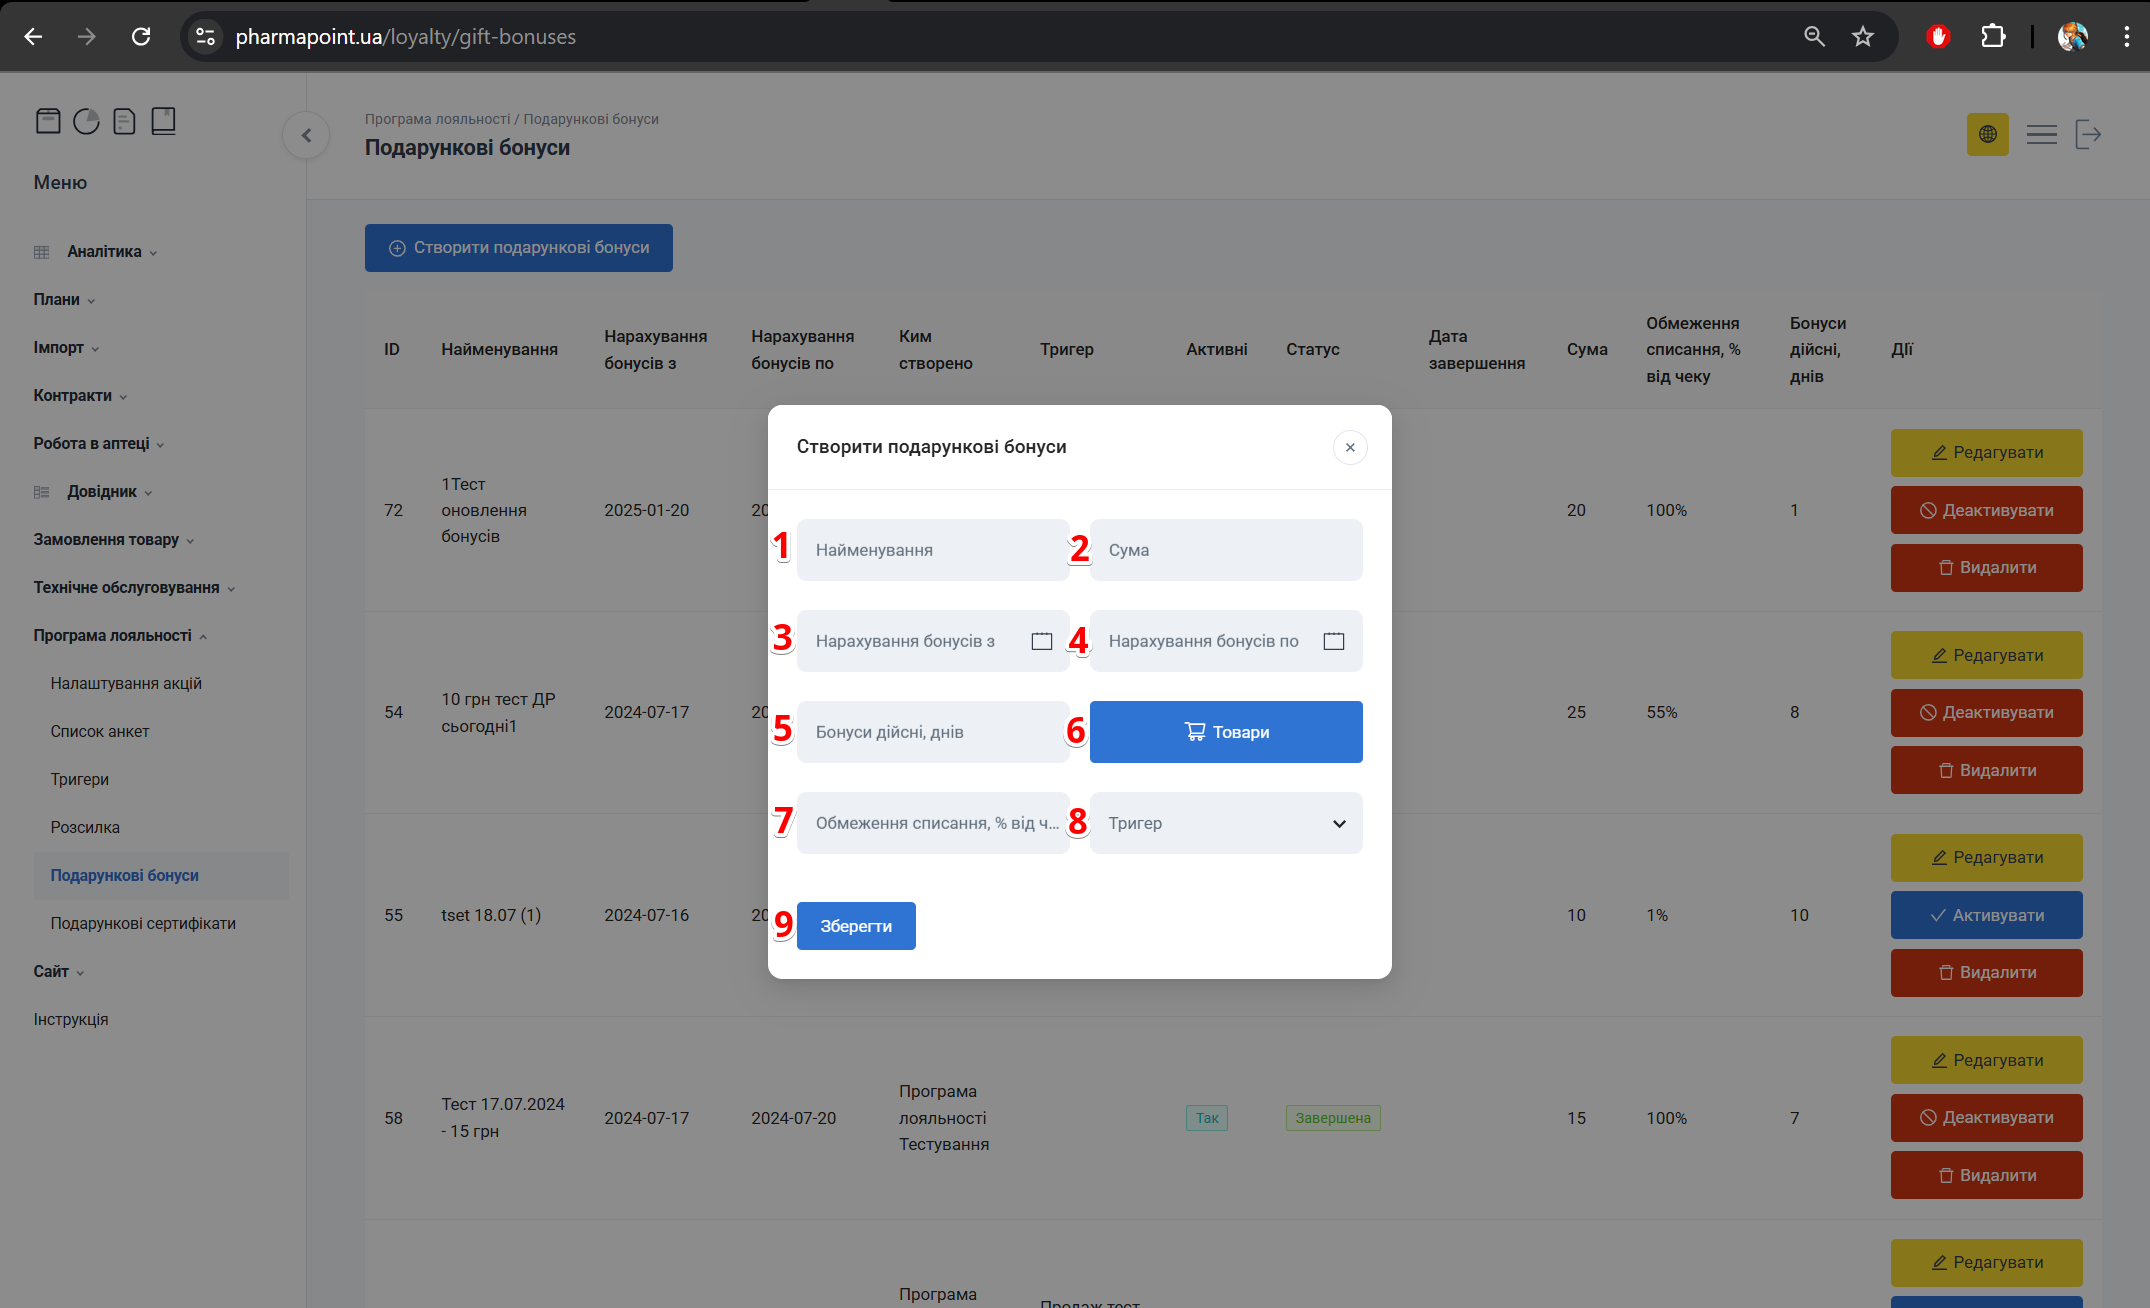
Task: Click the logout icon in header
Action: (x=2088, y=134)
